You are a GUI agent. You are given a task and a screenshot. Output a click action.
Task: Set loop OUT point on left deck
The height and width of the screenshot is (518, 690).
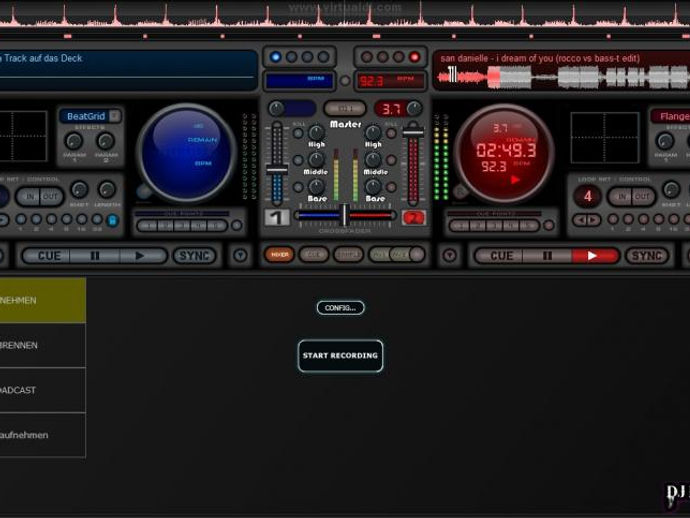(51, 196)
